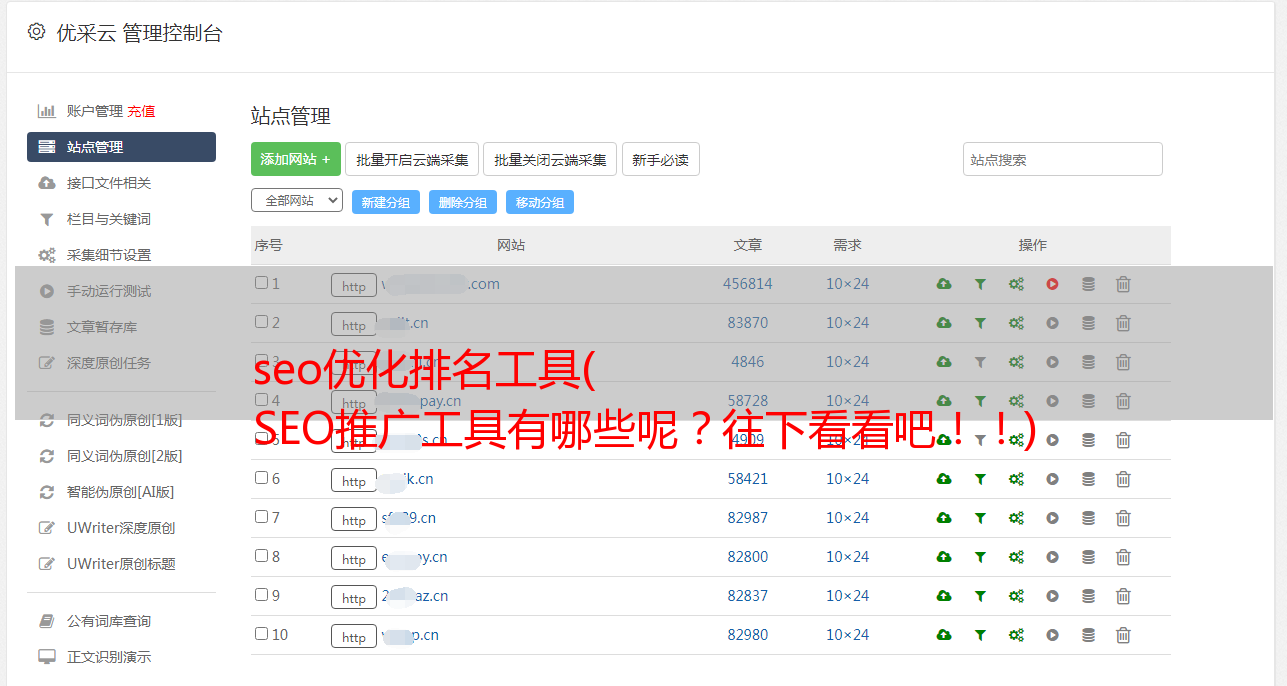Click the cloud upload icon in row 1

tap(944, 284)
